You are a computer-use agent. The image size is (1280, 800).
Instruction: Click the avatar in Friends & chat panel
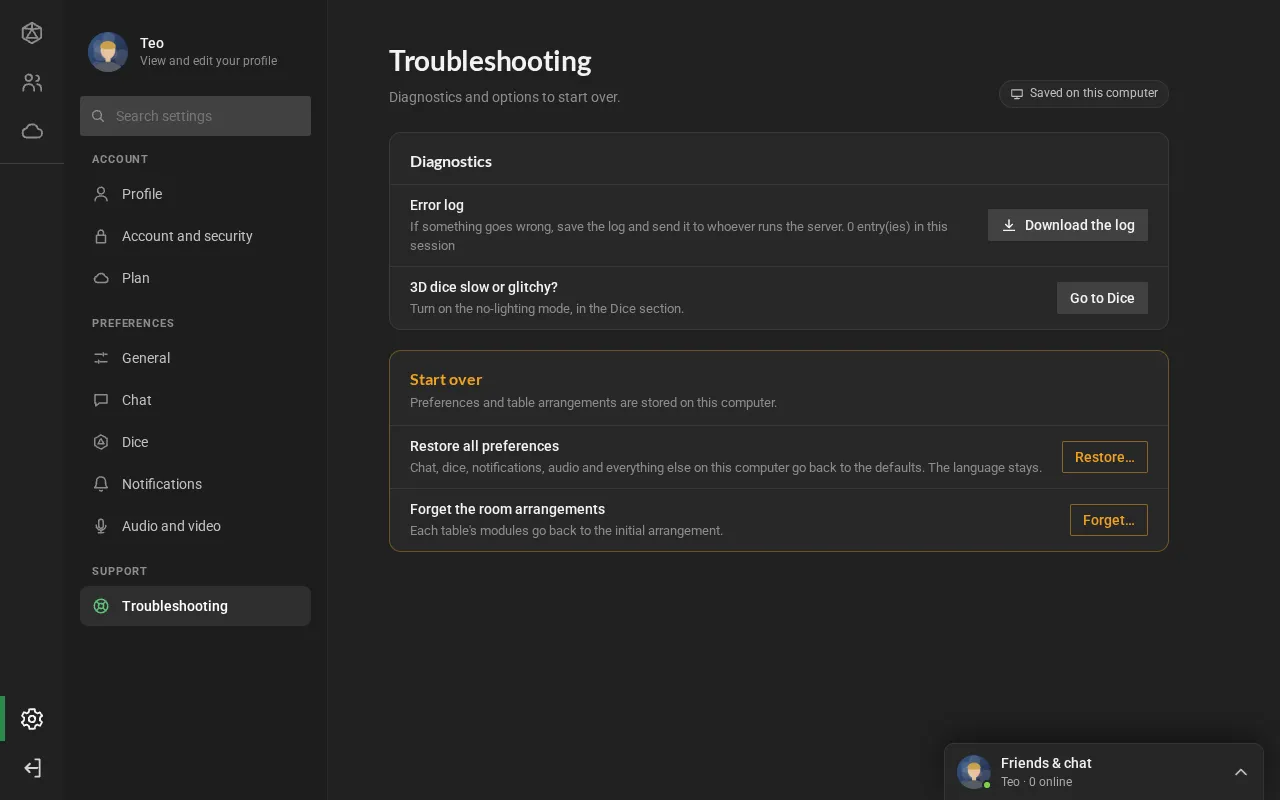coord(974,772)
